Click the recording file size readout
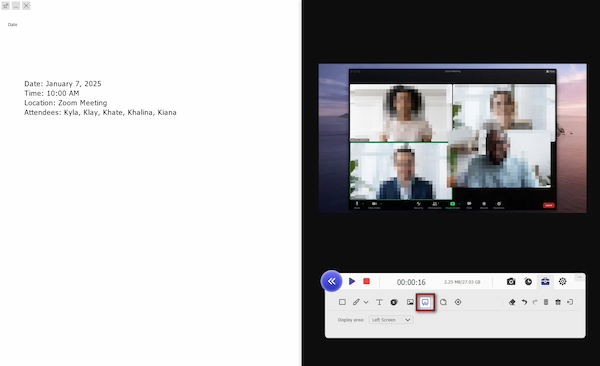600x366 pixels. [x=462, y=282]
